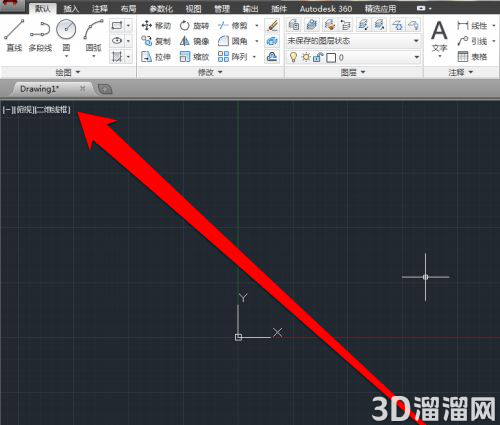The image size is (500, 425).
Task: Select the Leader (引线) tool
Action: [x=472, y=41]
